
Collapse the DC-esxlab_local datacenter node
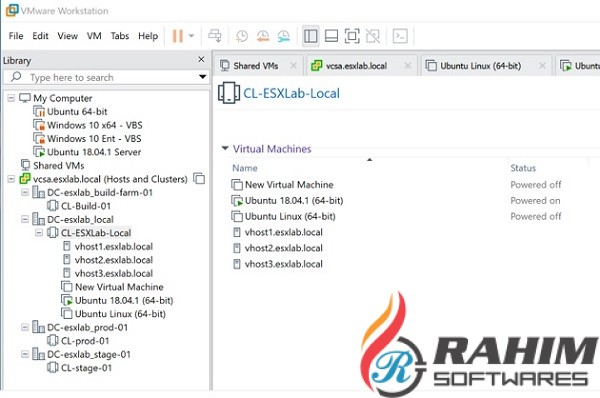point(25,219)
